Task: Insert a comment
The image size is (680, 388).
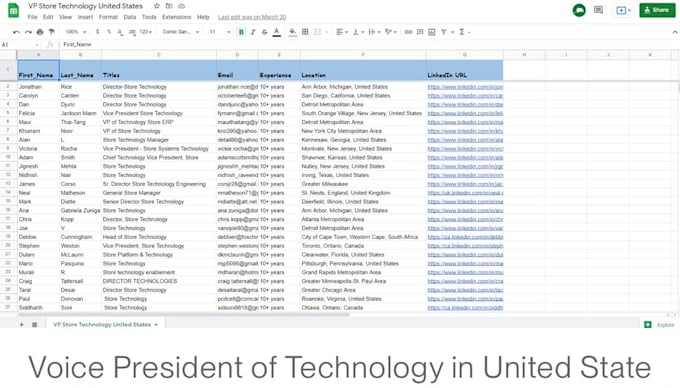Action: click(x=420, y=32)
